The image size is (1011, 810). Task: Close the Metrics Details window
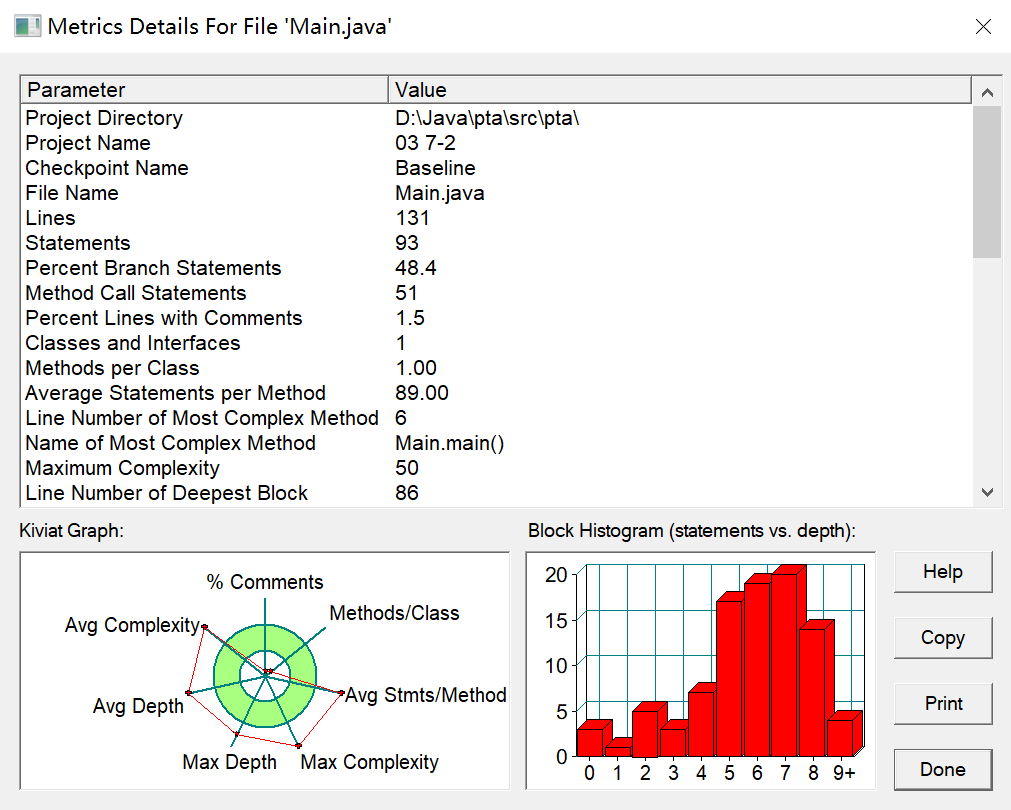[983, 26]
